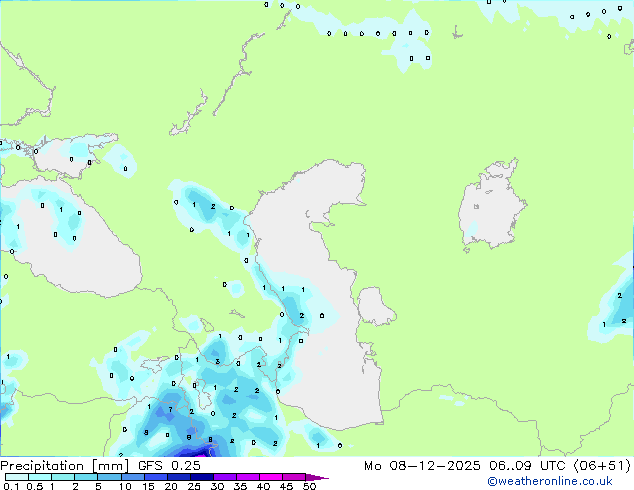Click the '50' legend scale label
Image resolution: width=634 pixels, height=490 pixels.
(x=309, y=486)
